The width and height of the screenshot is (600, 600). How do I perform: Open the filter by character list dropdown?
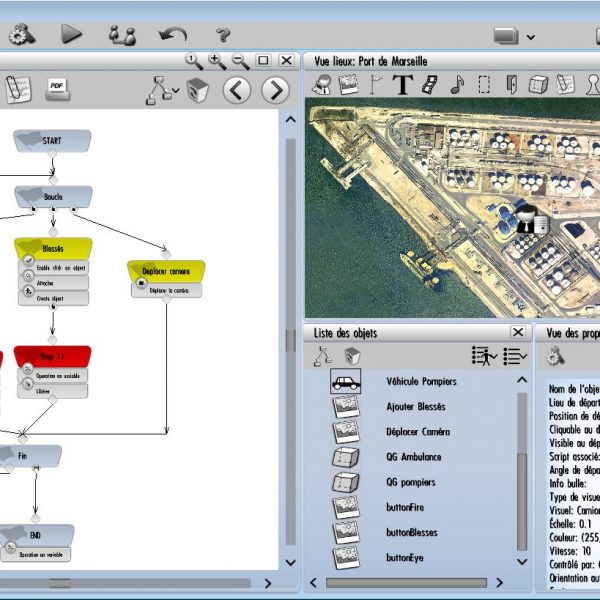484,356
